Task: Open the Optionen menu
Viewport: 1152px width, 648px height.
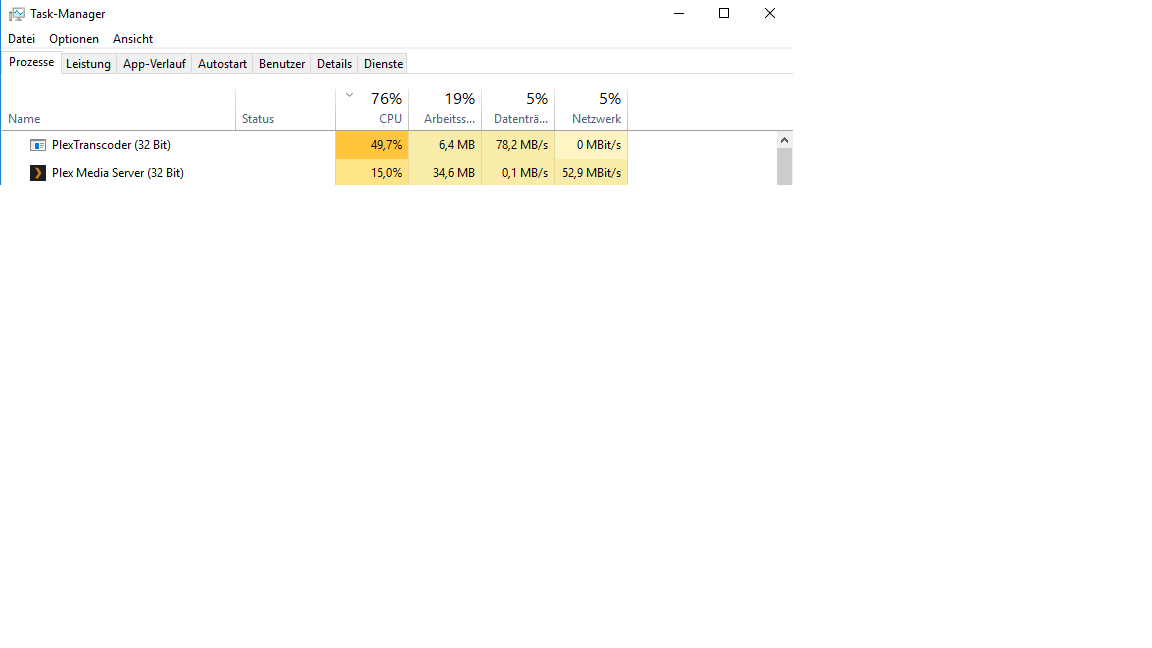Action: point(73,39)
